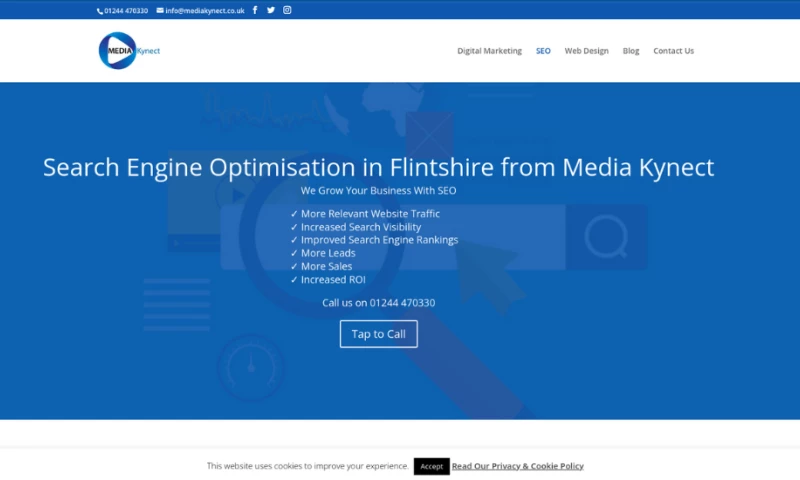800x480 pixels.
Task: Click the 'Improved Search Engine Rankings' bullet
Action: [379, 240]
